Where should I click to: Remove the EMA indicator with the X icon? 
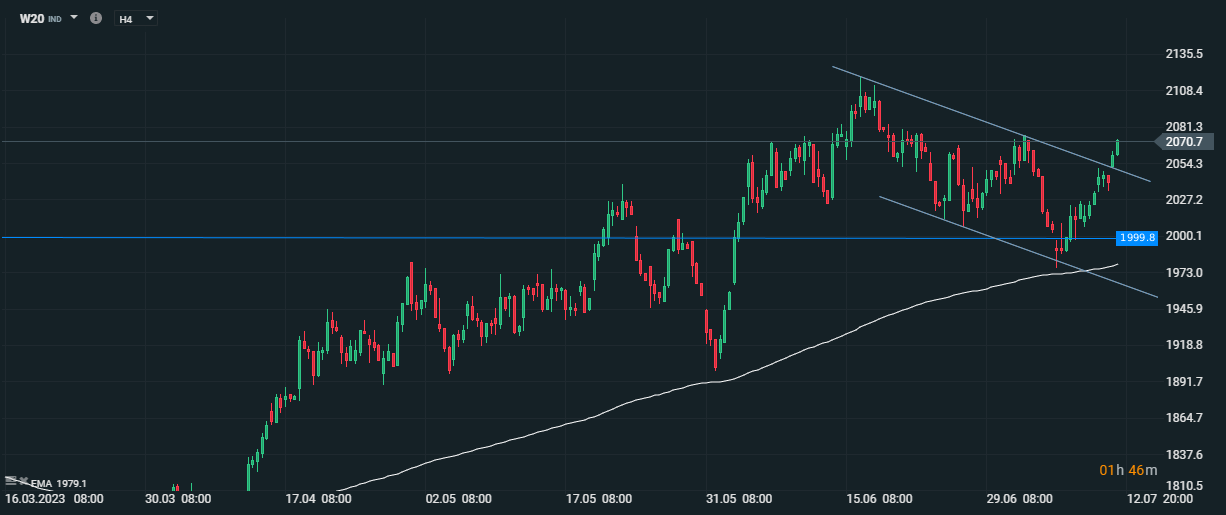point(24,481)
